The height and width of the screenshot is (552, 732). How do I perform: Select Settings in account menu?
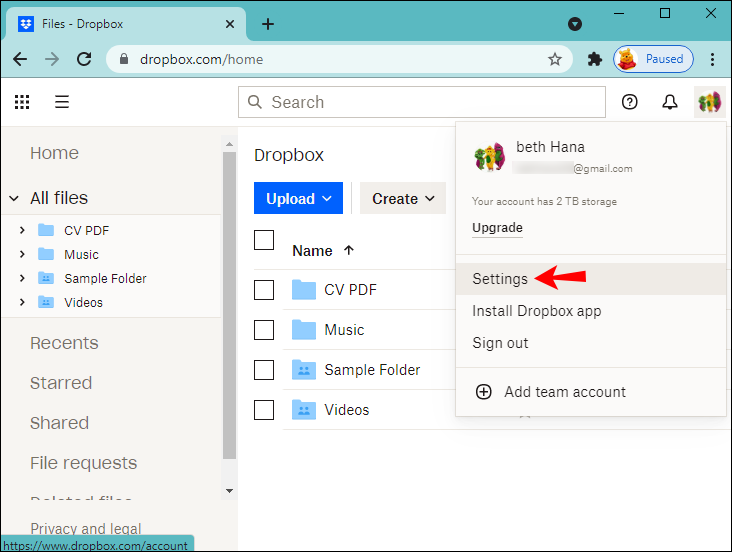[x=591, y=279]
